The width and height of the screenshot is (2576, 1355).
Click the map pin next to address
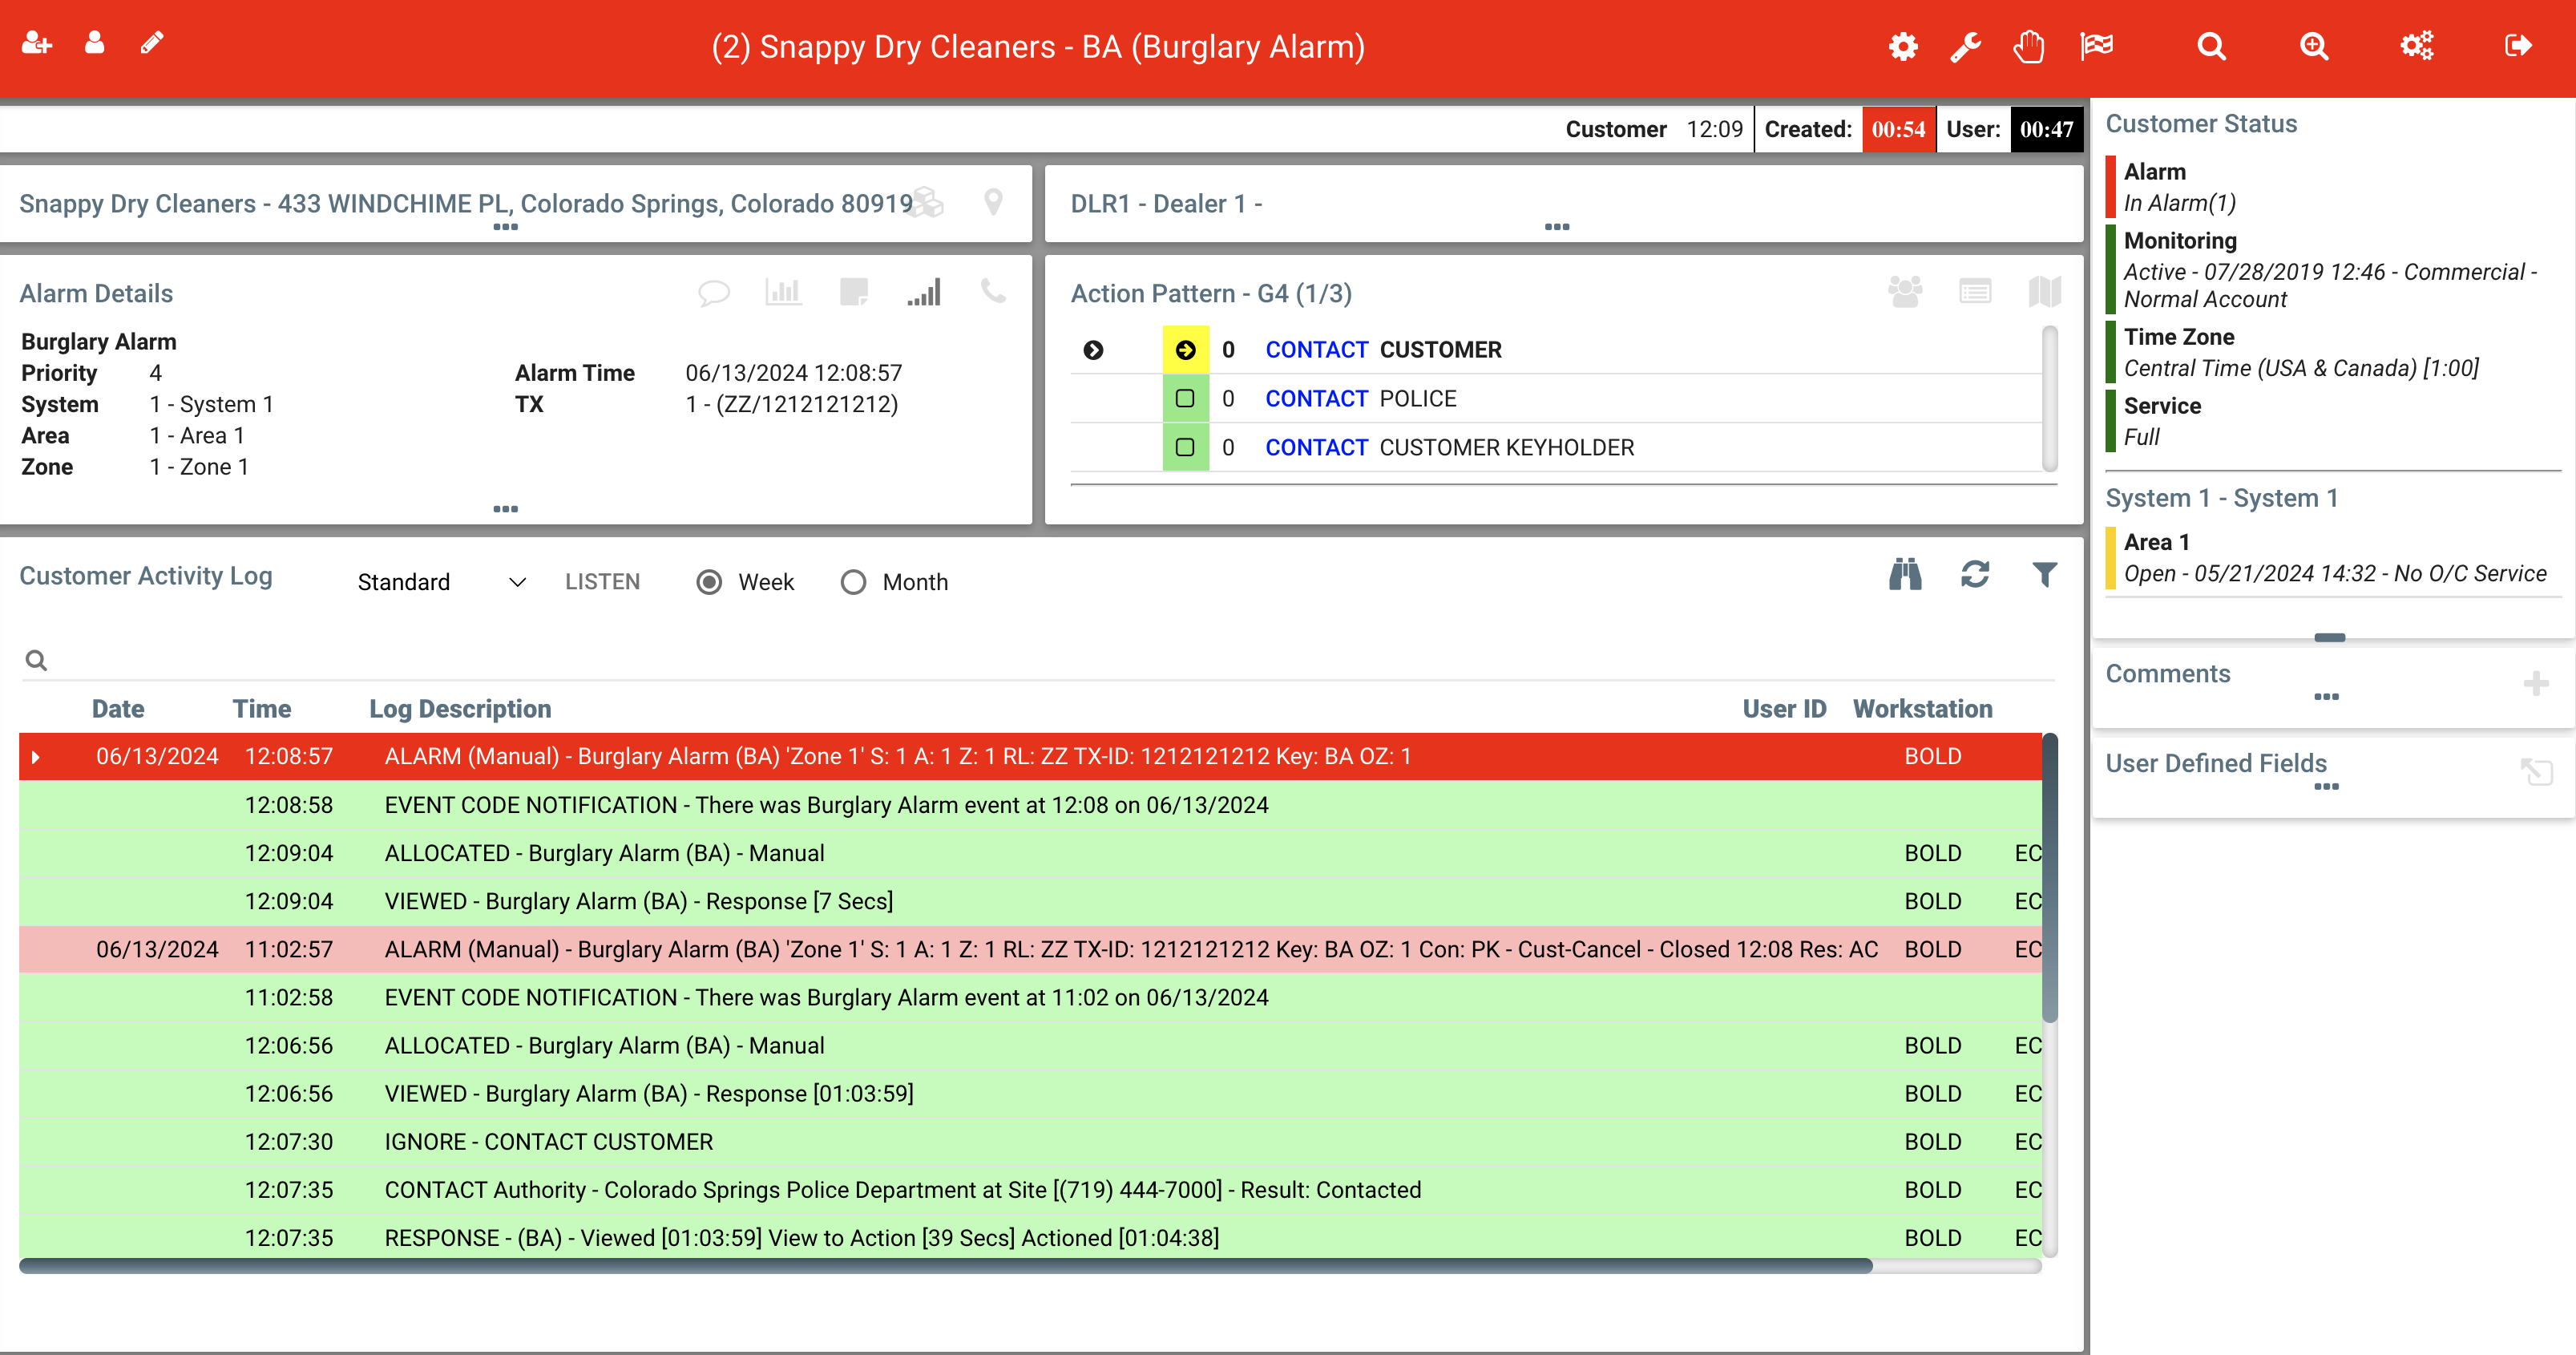[x=993, y=202]
